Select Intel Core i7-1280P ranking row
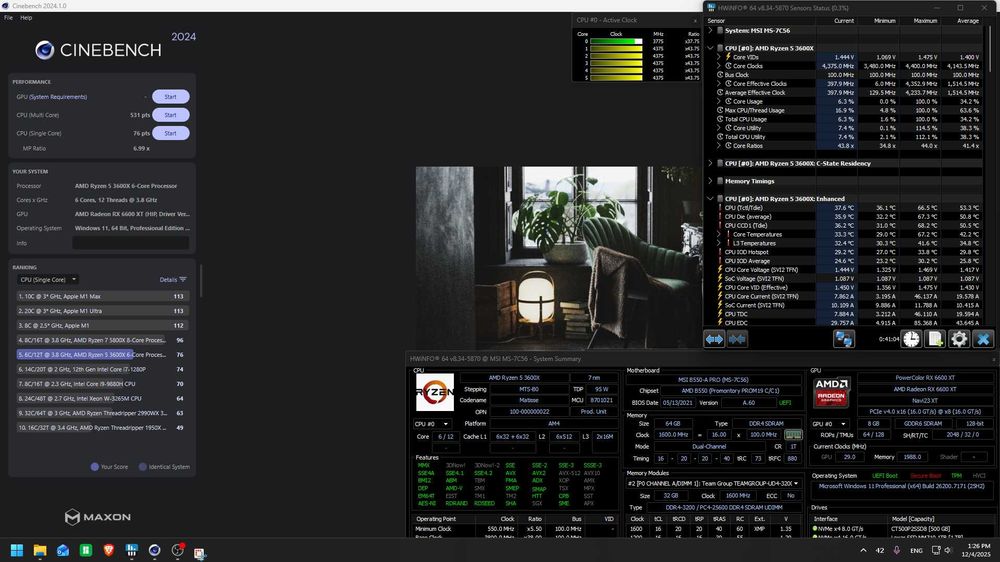The image size is (1000, 562). pos(102,369)
